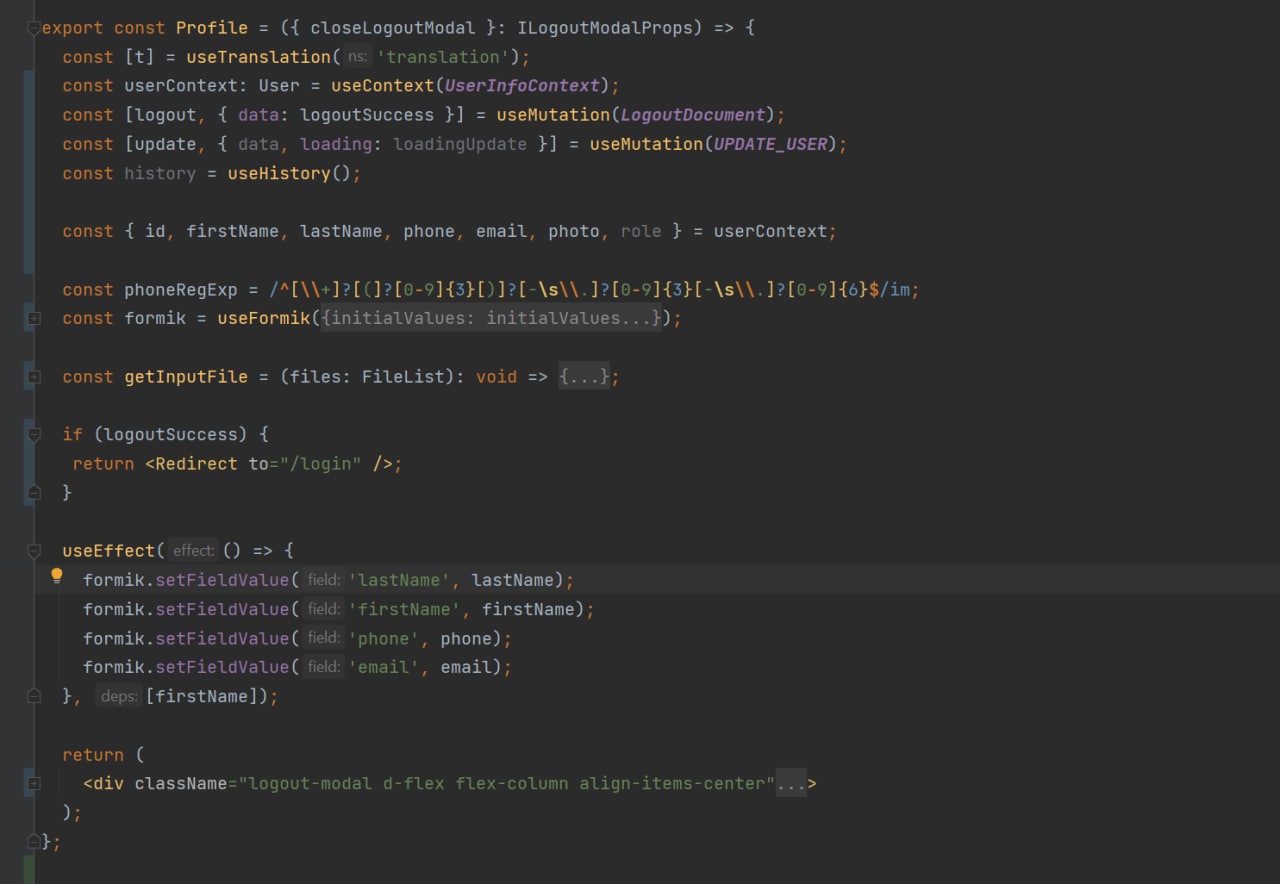Click the logoutSuccess alias in the useMutation line
This screenshot has width=1280, height=884.
[367, 115]
